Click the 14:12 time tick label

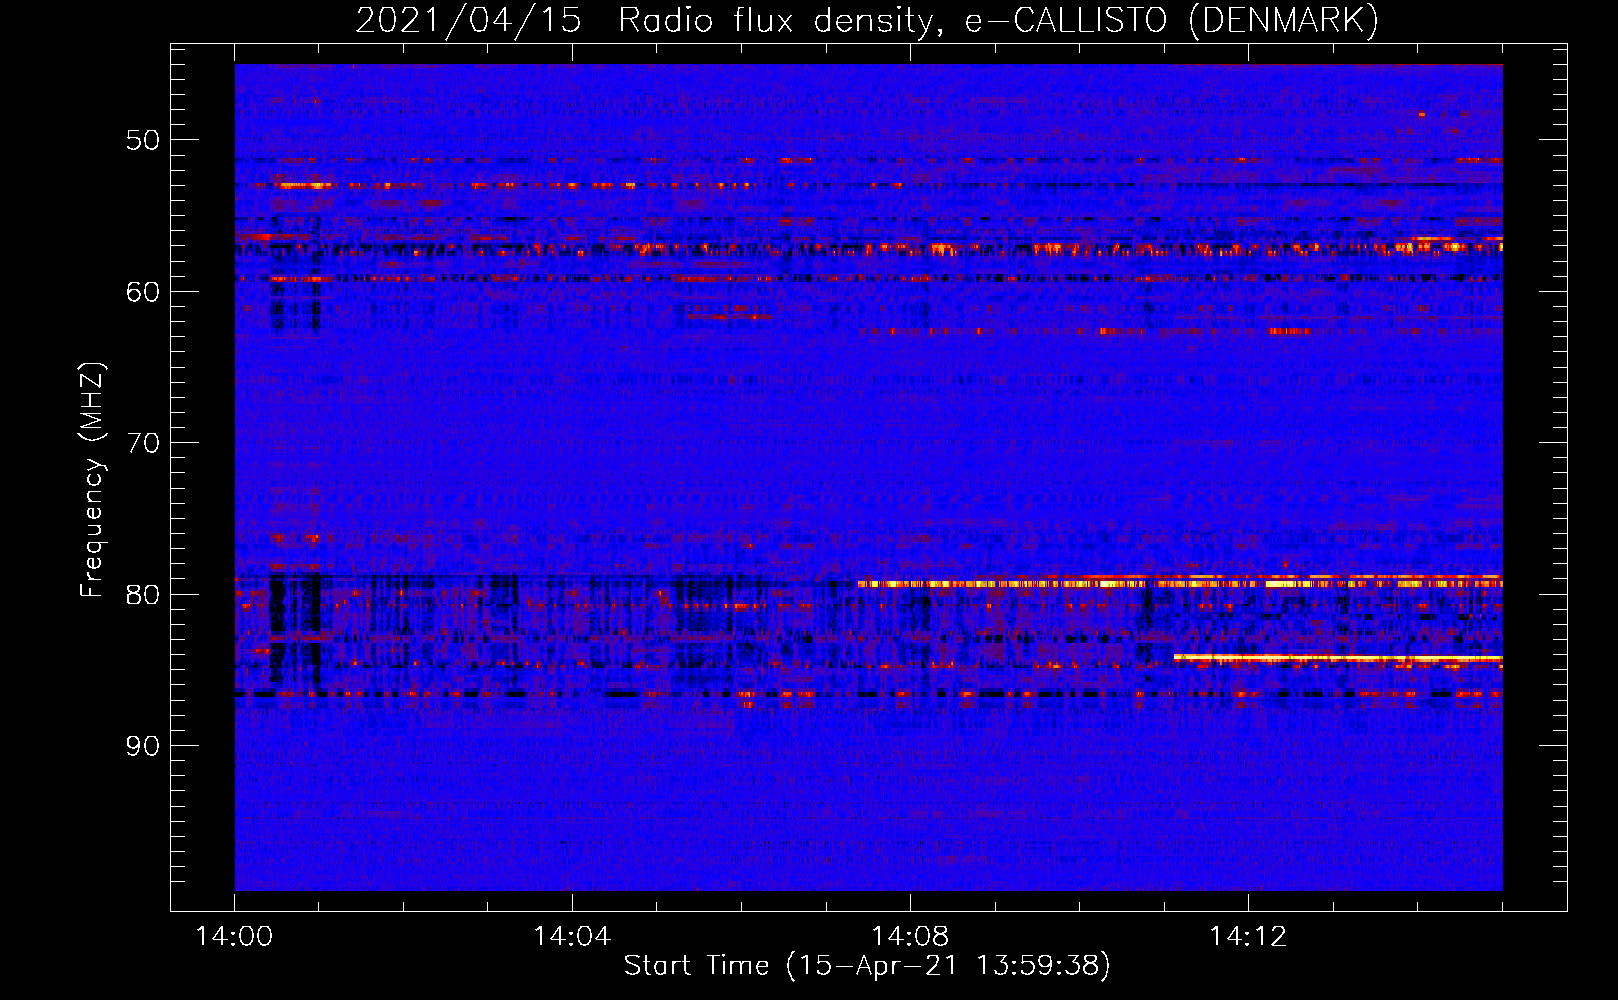coord(1248,936)
